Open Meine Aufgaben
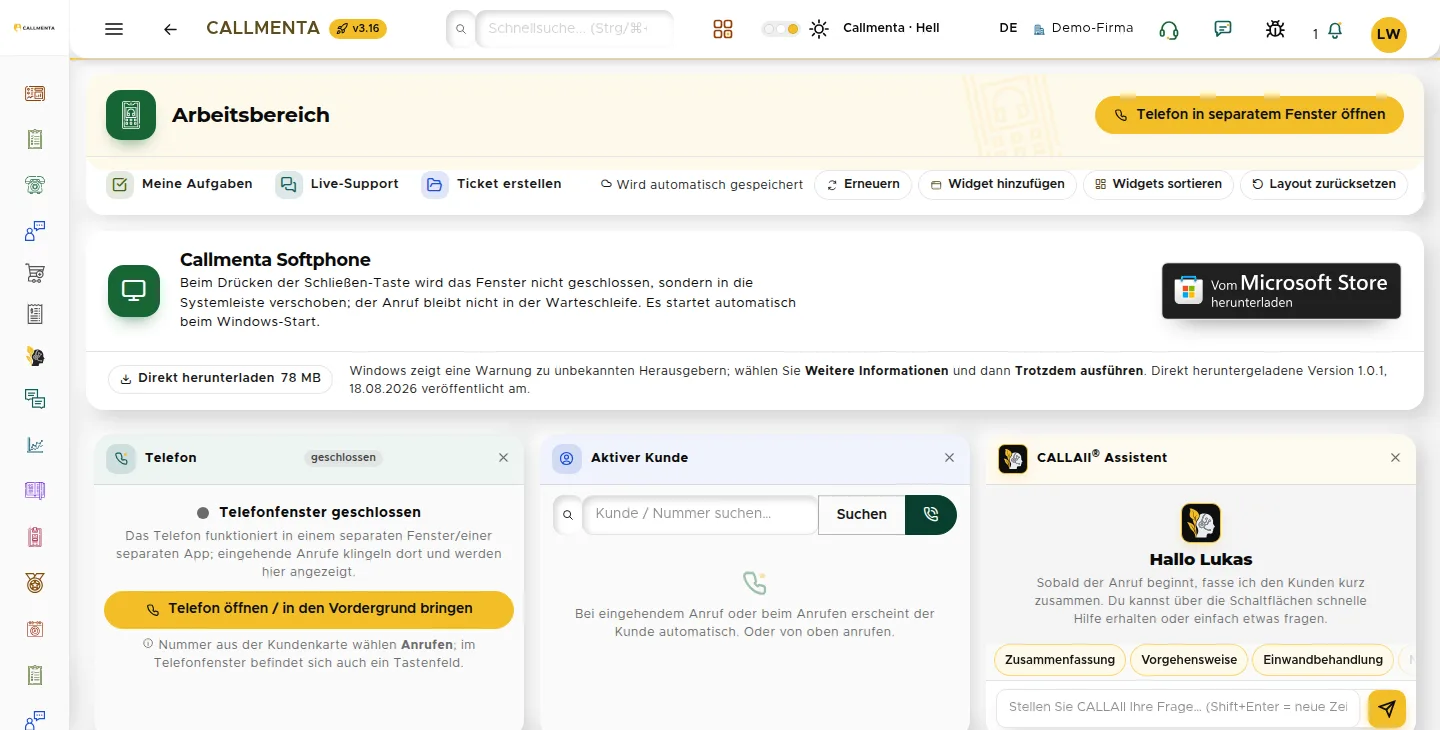1440x730 pixels. 180,184
